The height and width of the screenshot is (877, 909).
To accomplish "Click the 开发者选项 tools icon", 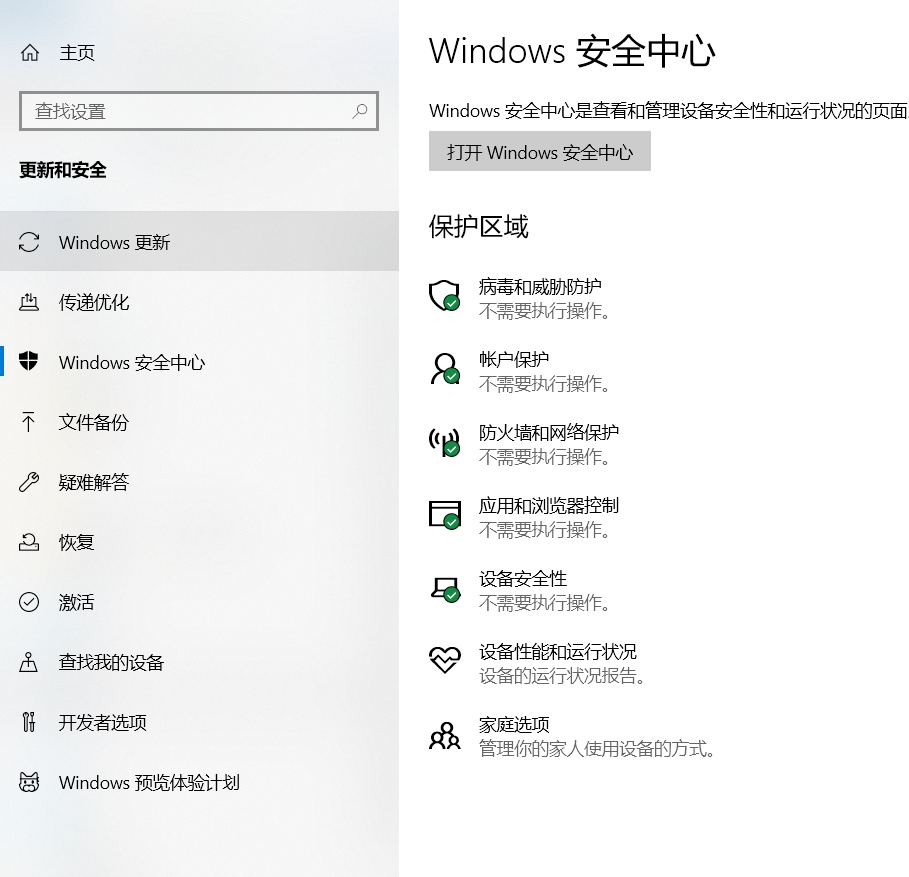I will pos(28,722).
